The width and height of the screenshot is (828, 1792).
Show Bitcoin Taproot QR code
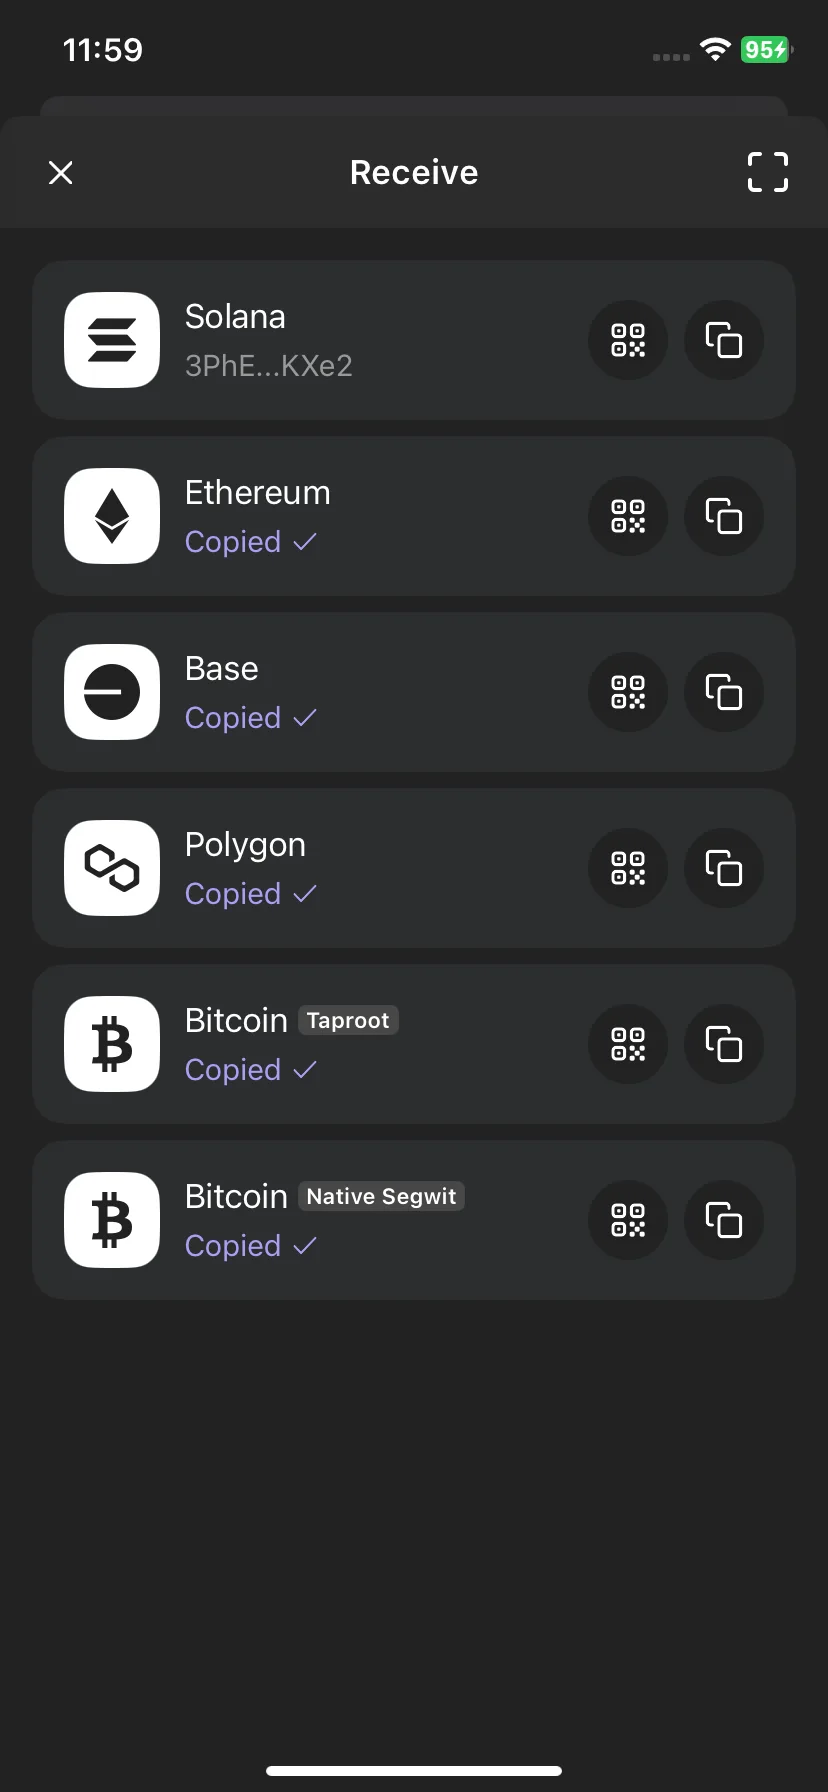(x=628, y=1044)
